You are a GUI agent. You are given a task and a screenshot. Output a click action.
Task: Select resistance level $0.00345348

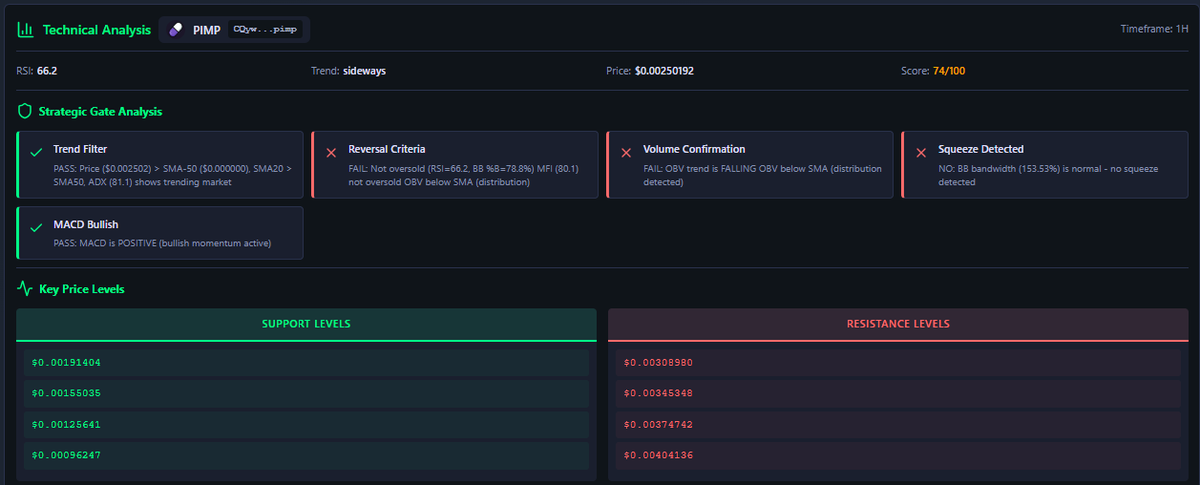(898, 393)
